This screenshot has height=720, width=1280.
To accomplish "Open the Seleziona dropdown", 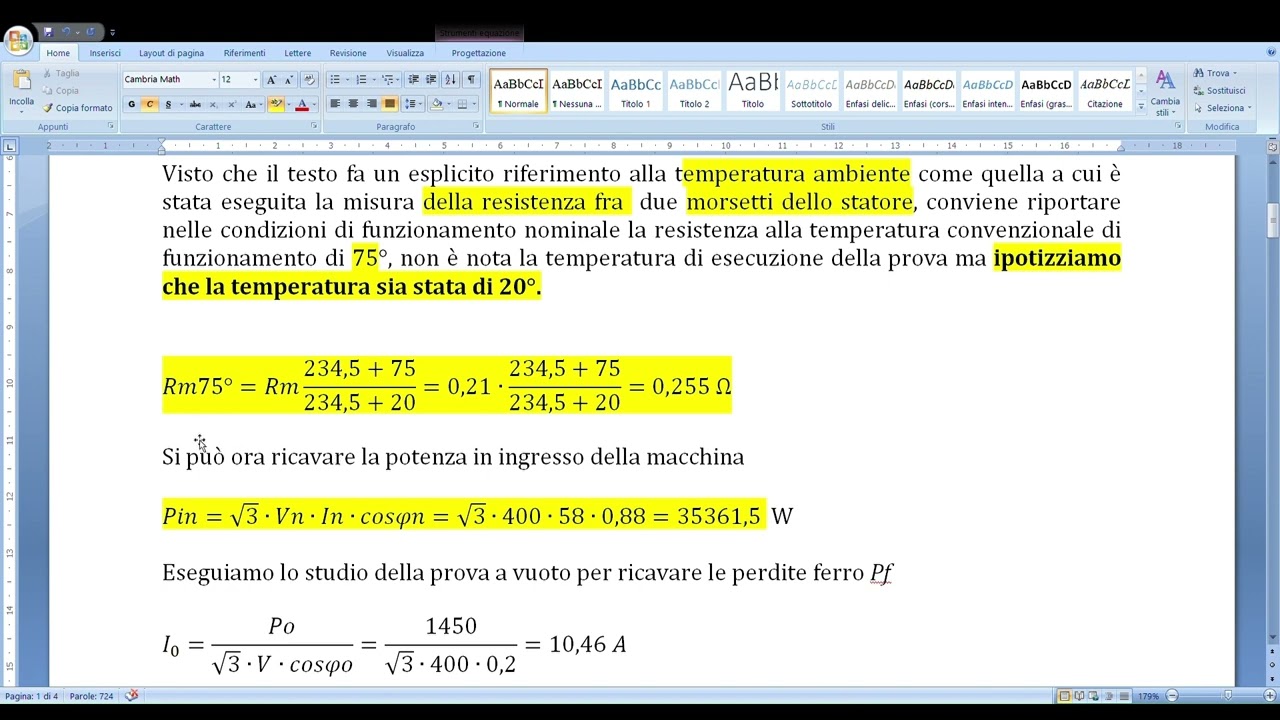I will (1222, 108).
